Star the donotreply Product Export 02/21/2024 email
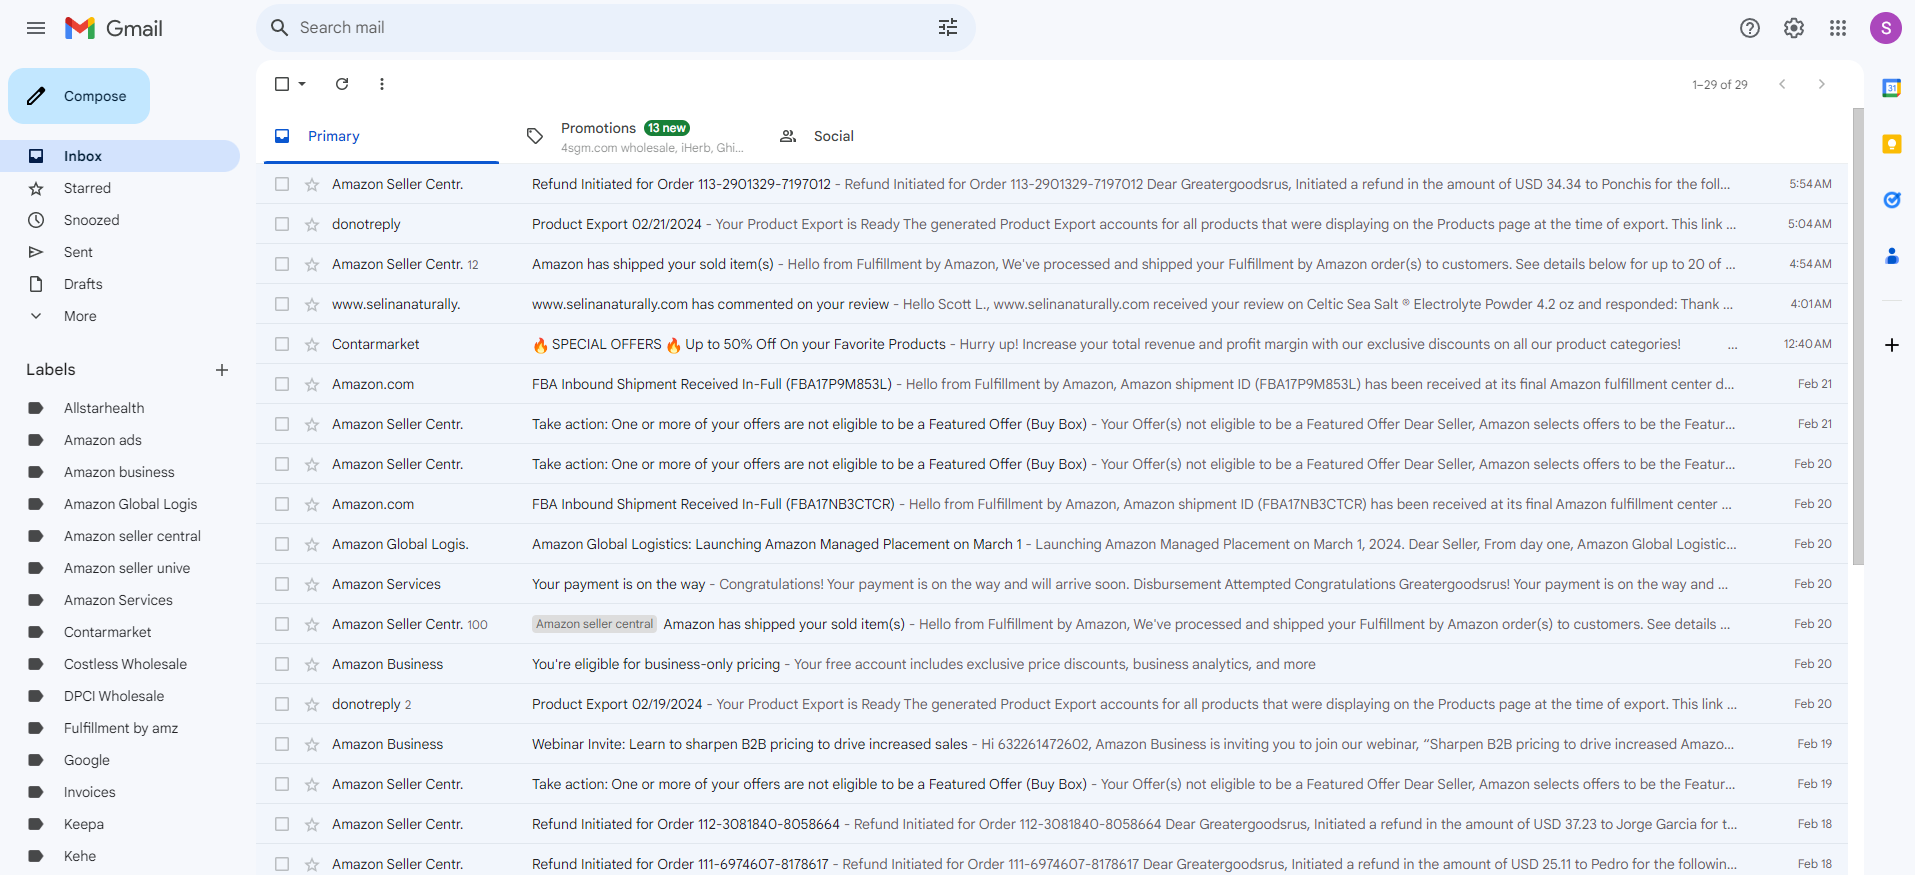The width and height of the screenshot is (1915, 875). tap(312, 224)
